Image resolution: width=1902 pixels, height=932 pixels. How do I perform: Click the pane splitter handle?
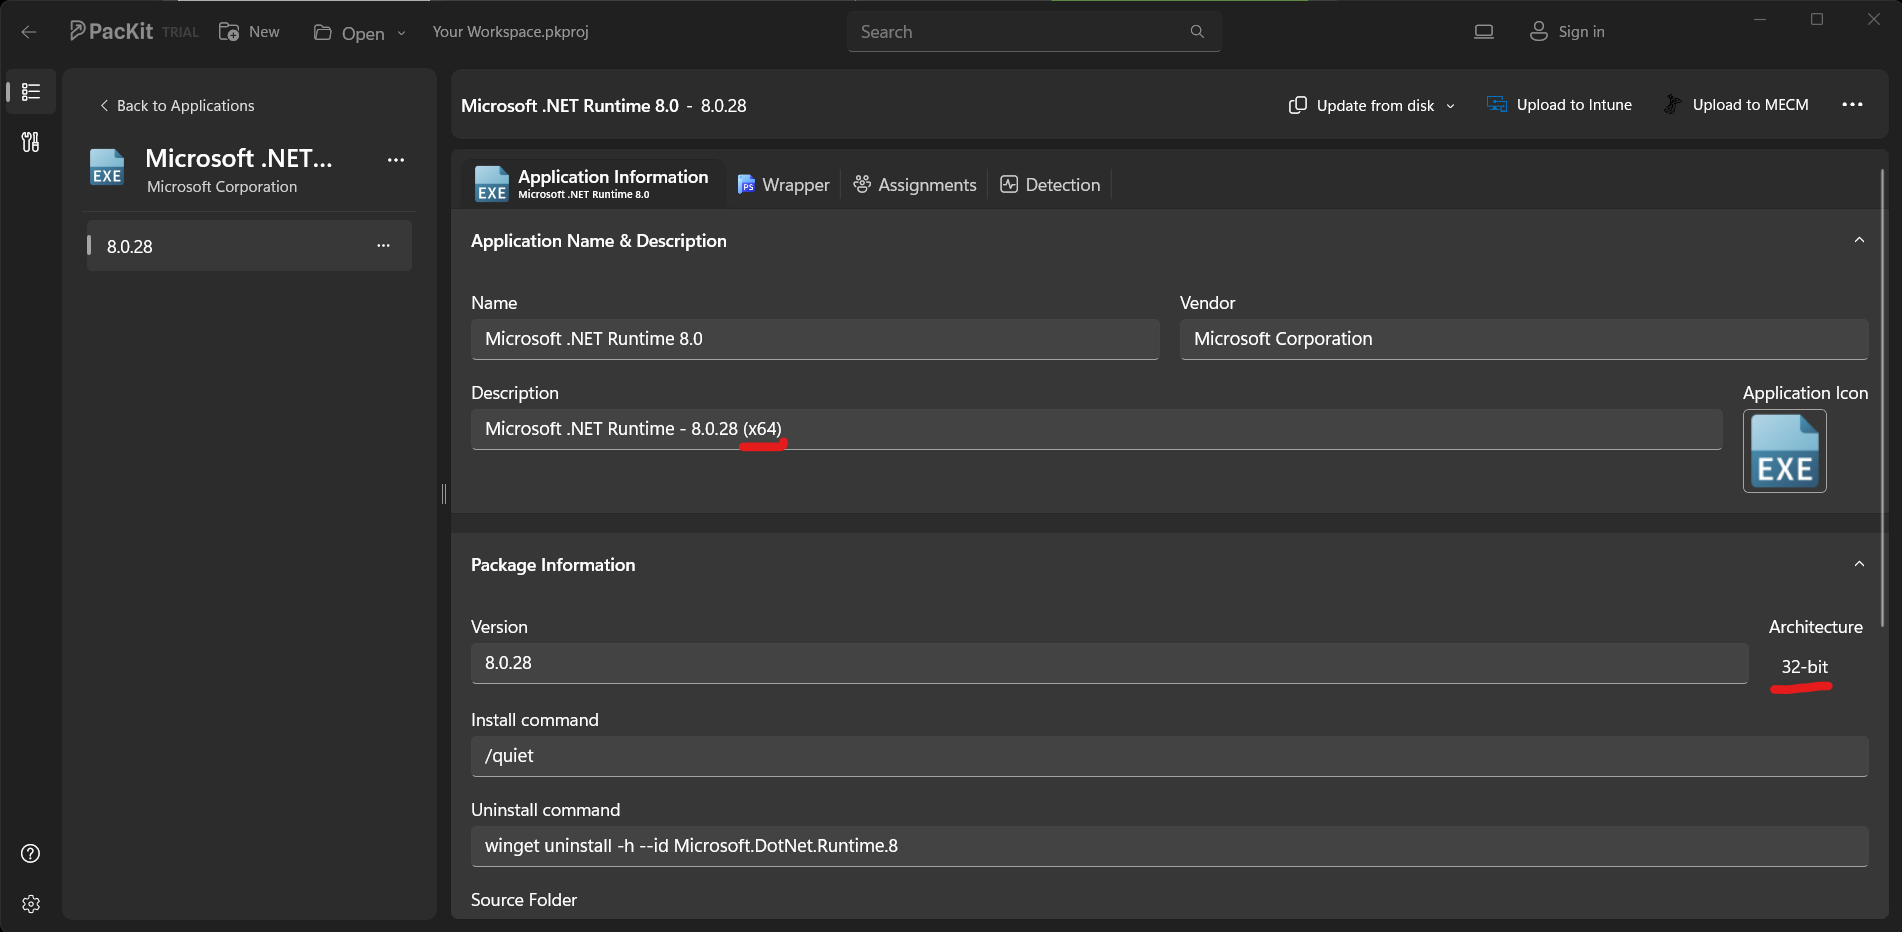coord(444,493)
